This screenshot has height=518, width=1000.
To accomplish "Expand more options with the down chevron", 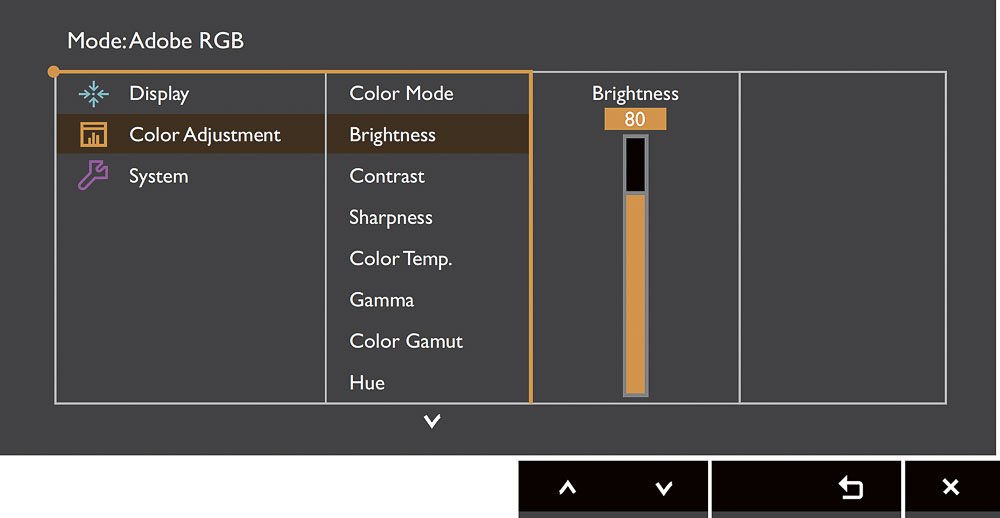I will coord(432,420).
